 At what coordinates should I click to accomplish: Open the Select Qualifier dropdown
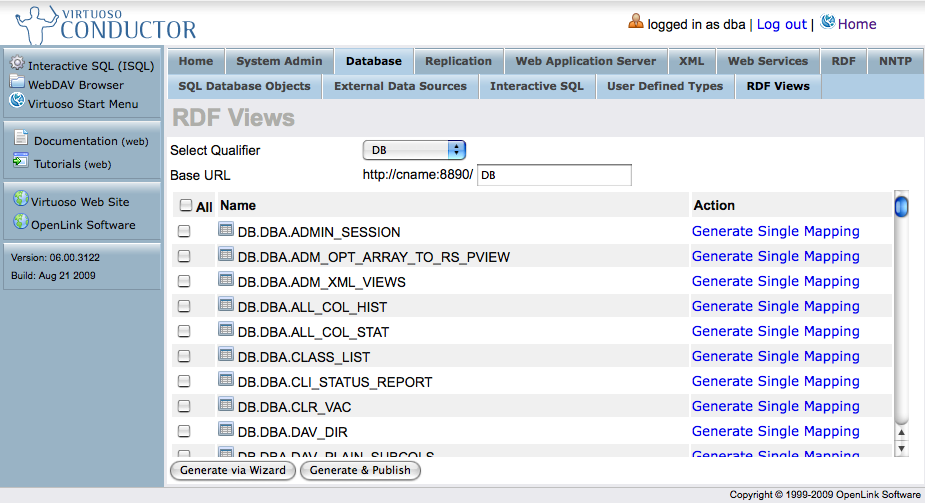point(414,150)
